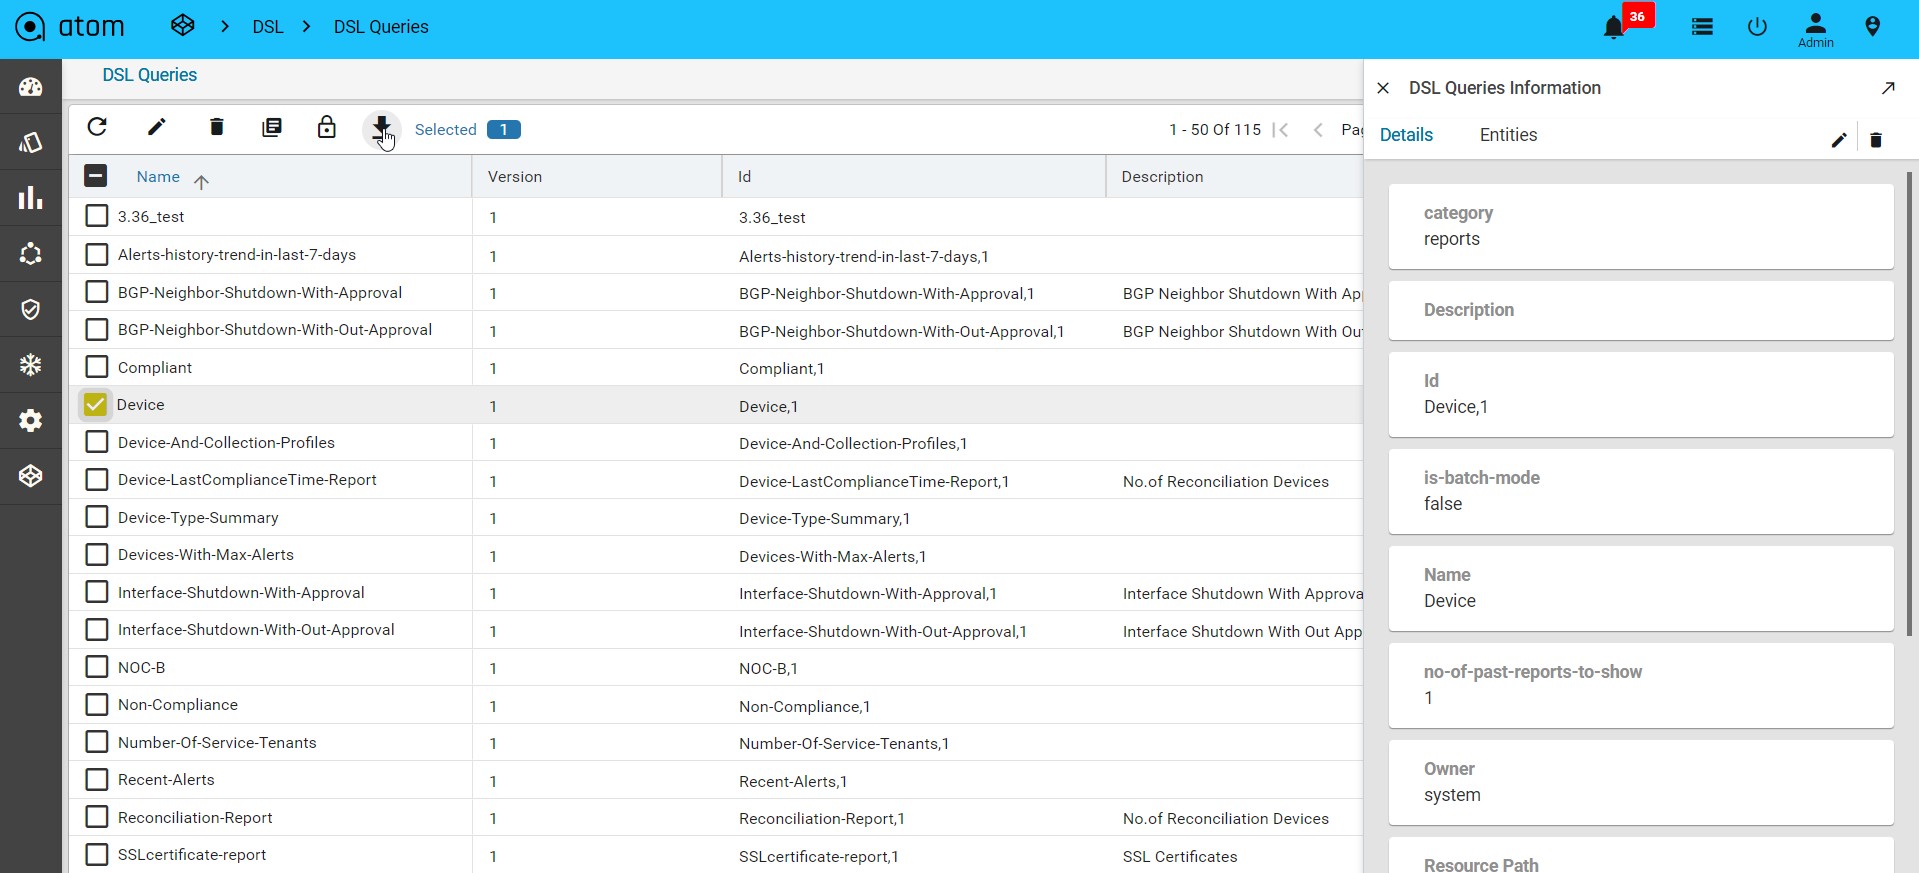This screenshot has height=873, width=1919.
Task: Click the Owner system card
Action: click(1640, 782)
